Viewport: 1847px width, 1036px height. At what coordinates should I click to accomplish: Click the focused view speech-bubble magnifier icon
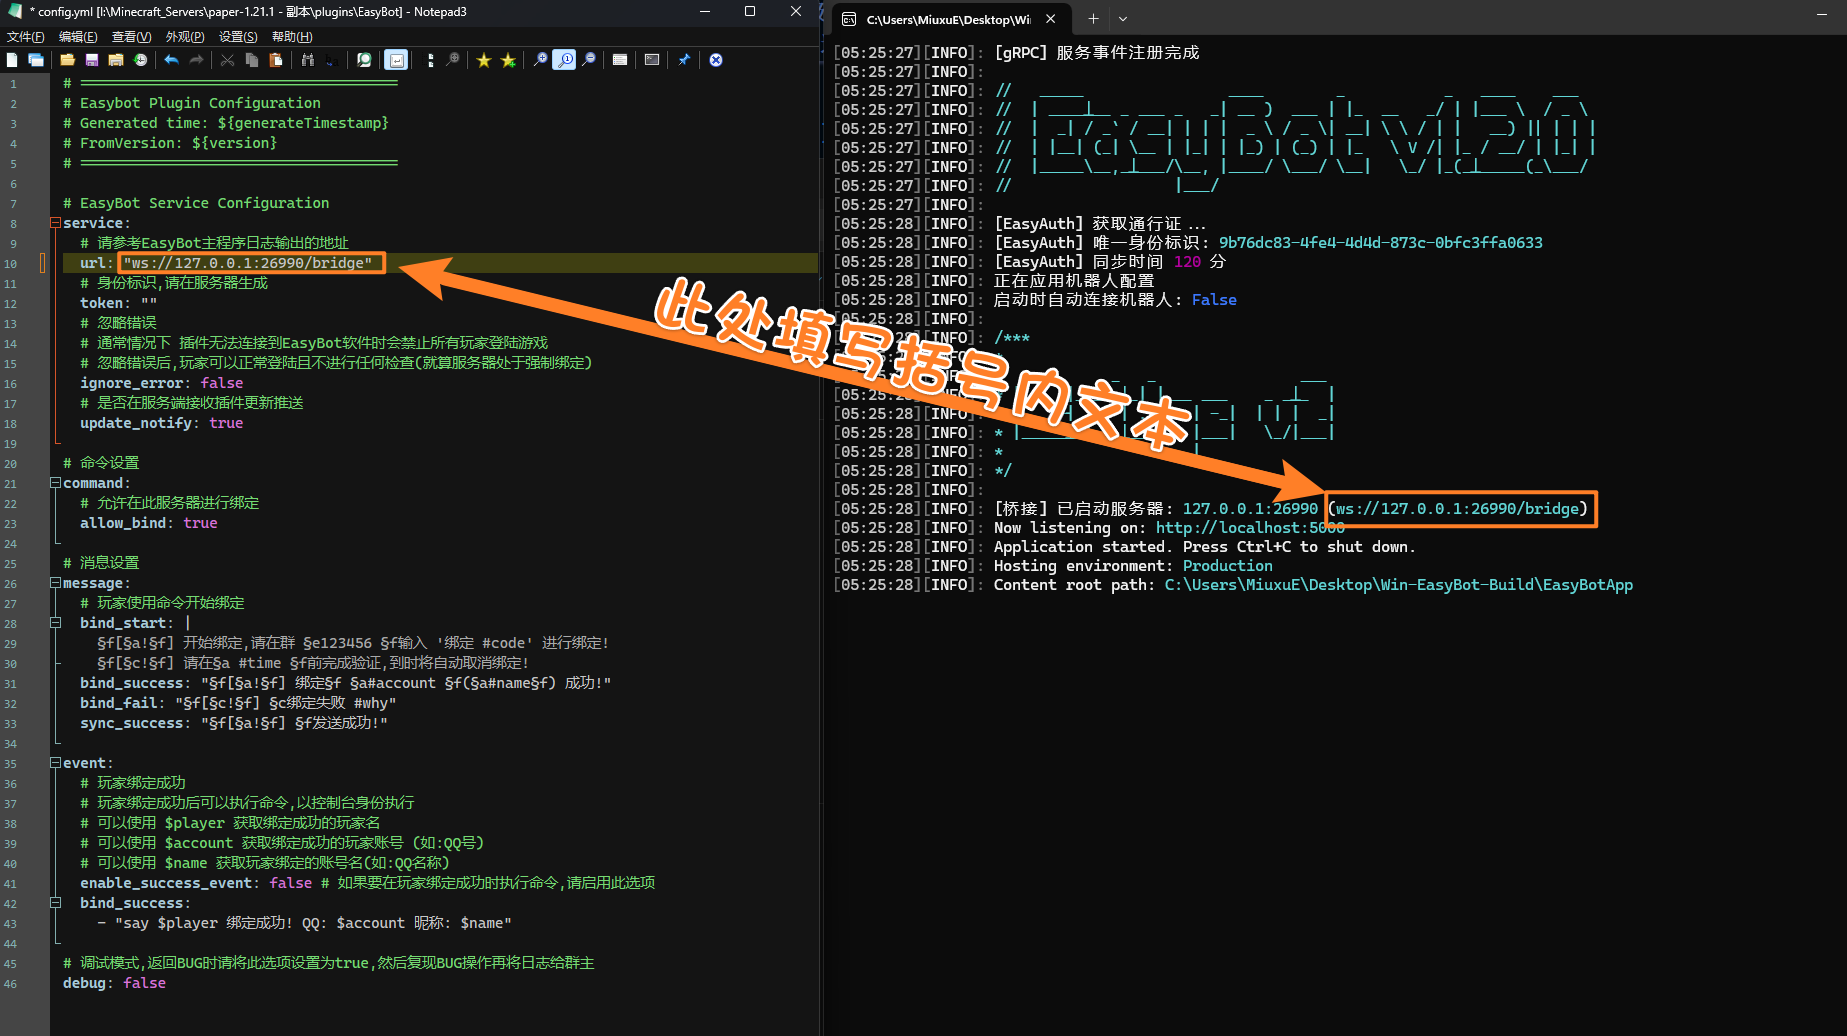(x=364, y=60)
